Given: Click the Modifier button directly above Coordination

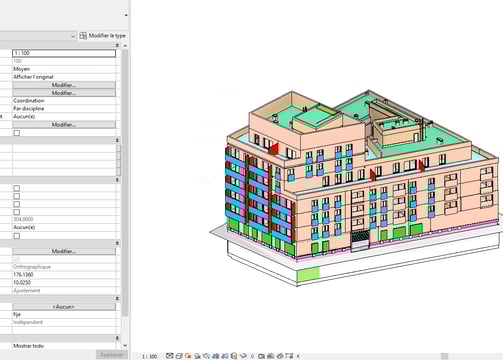Looking at the screenshot, I should (64, 93).
